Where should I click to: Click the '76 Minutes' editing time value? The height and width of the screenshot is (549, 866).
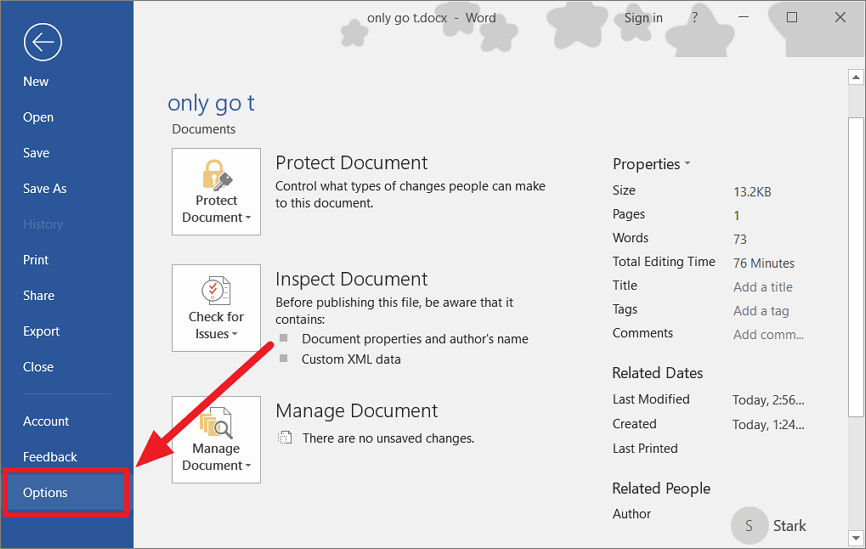pos(764,263)
